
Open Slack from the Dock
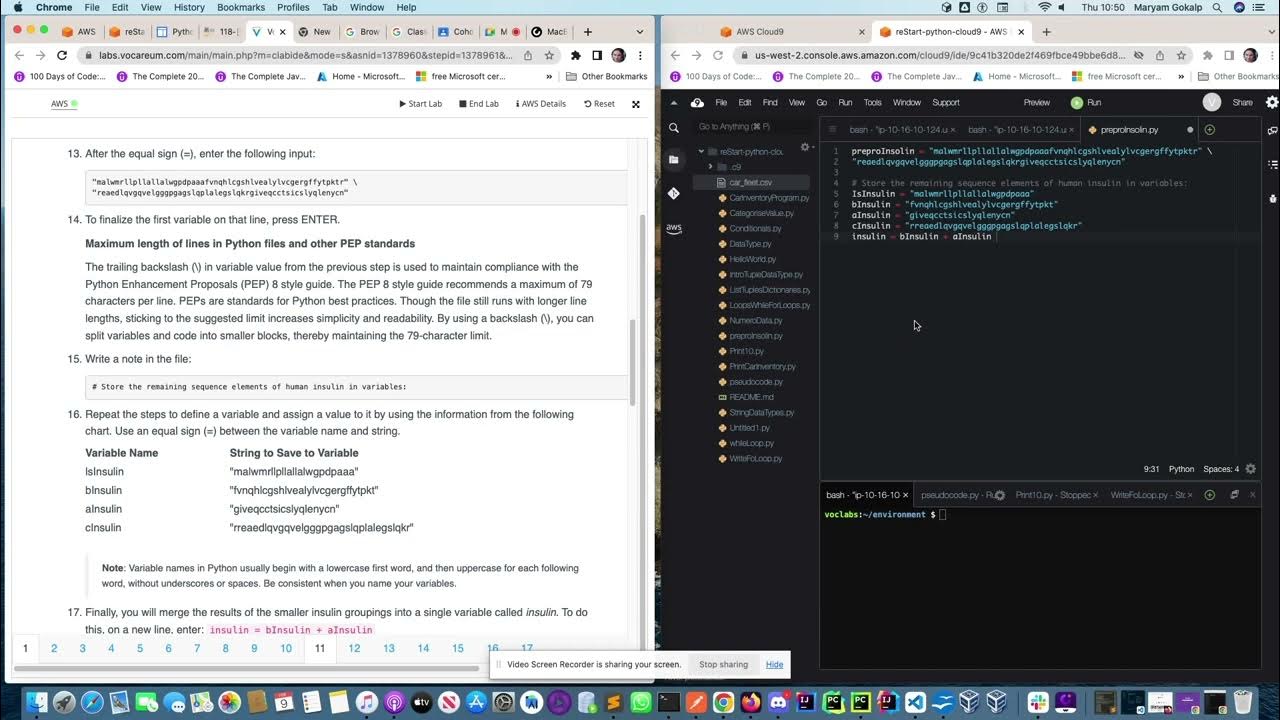click(1038, 702)
